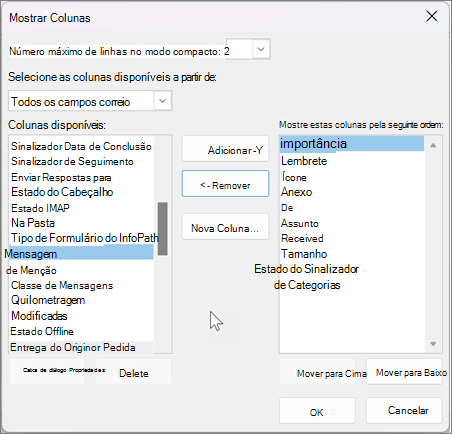This screenshot has width=452, height=434.
Task: Open the maximum lines compact mode dropdown
Action: click(x=261, y=49)
